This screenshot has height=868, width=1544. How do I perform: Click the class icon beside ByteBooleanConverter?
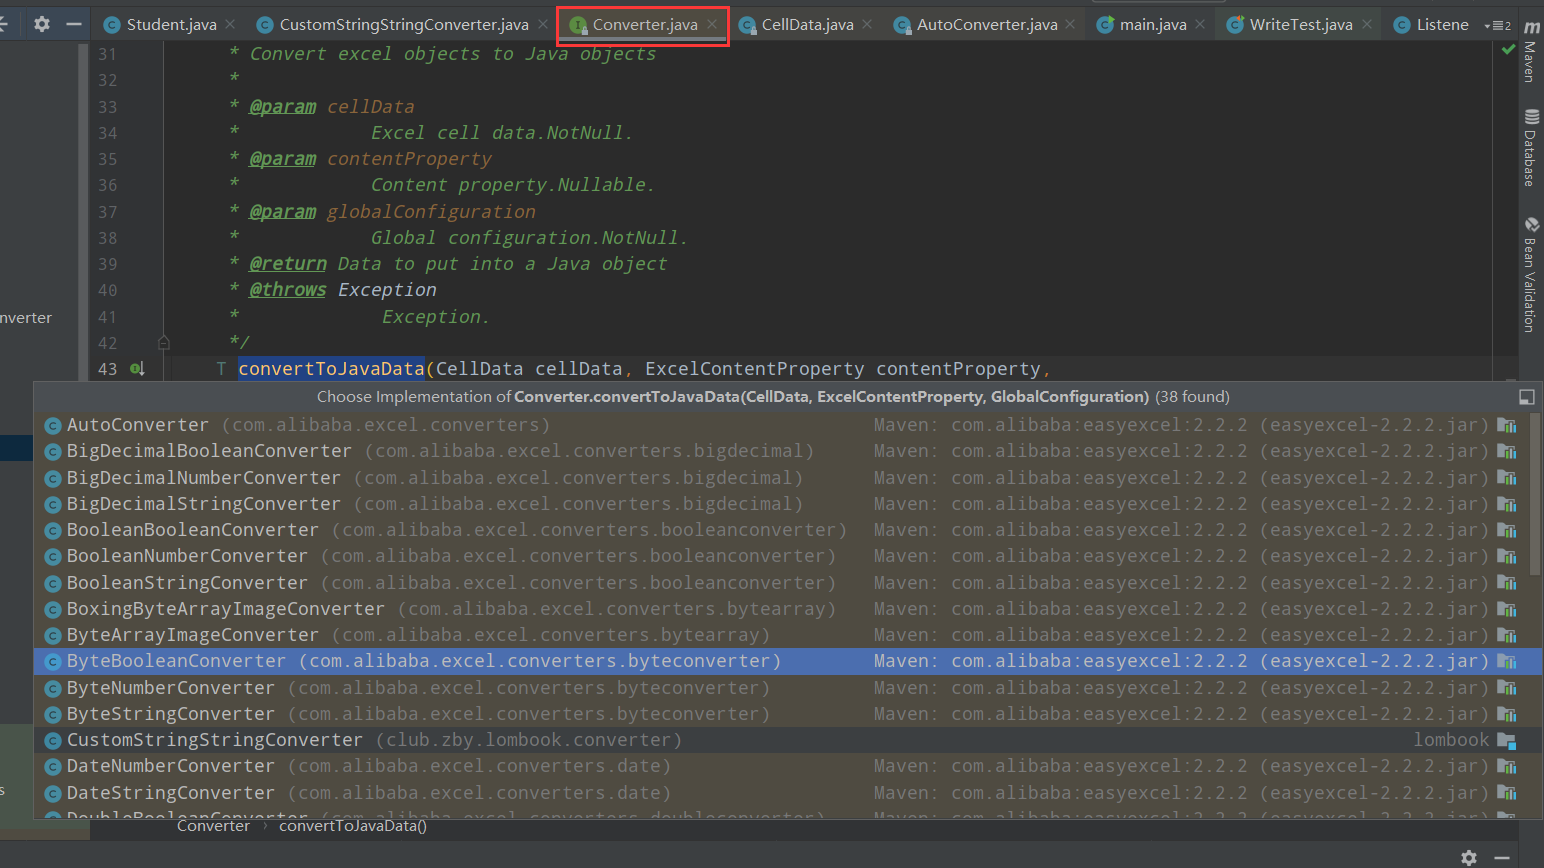coord(53,662)
